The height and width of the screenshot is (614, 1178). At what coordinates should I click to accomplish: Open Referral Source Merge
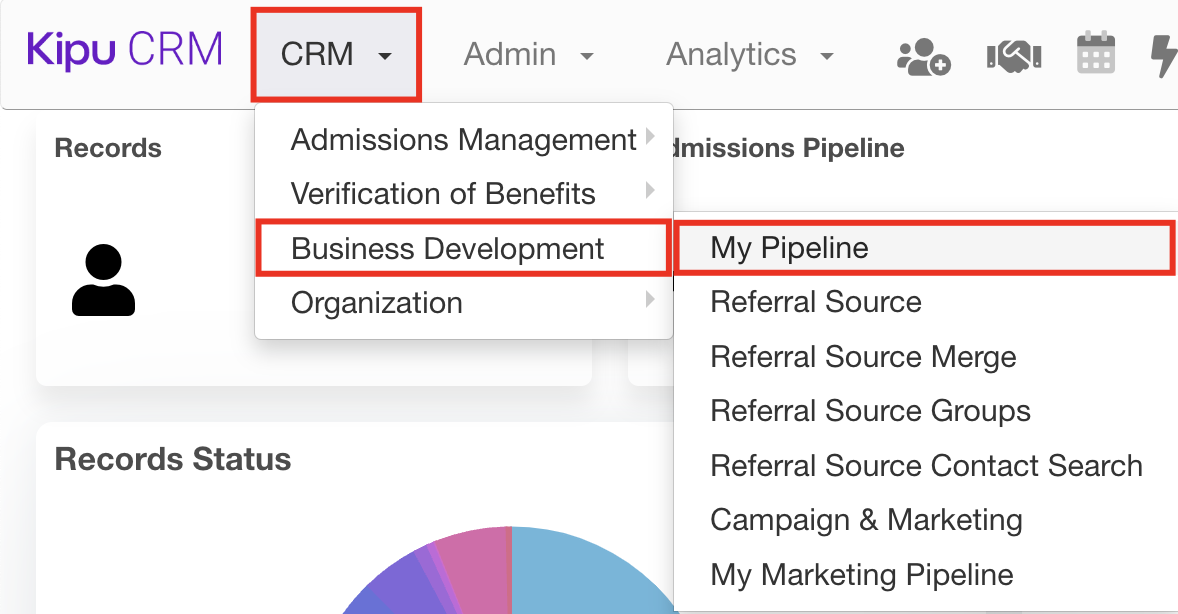(862, 356)
